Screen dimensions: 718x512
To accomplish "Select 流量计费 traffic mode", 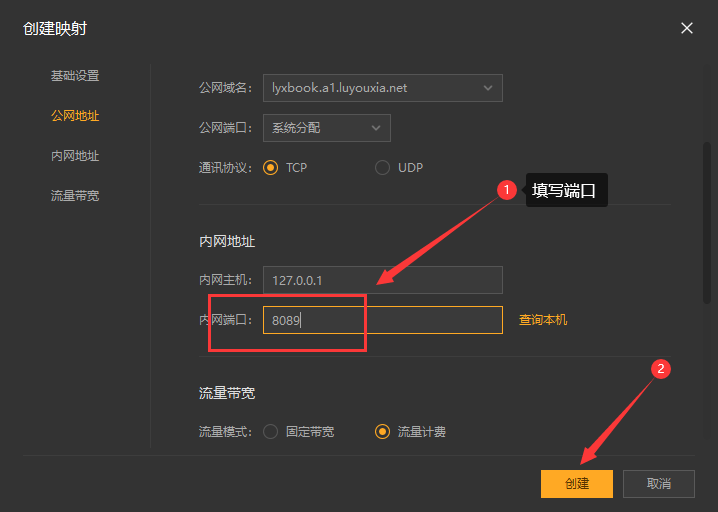I will pyautogui.click(x=382, y=431).
